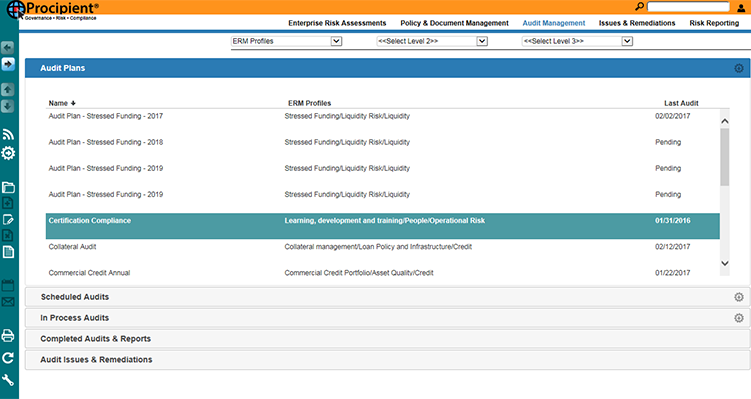Sort by Last Audit column header
Image resolution: width=751 pixels, height=399 pixels.
coord(681,103)
